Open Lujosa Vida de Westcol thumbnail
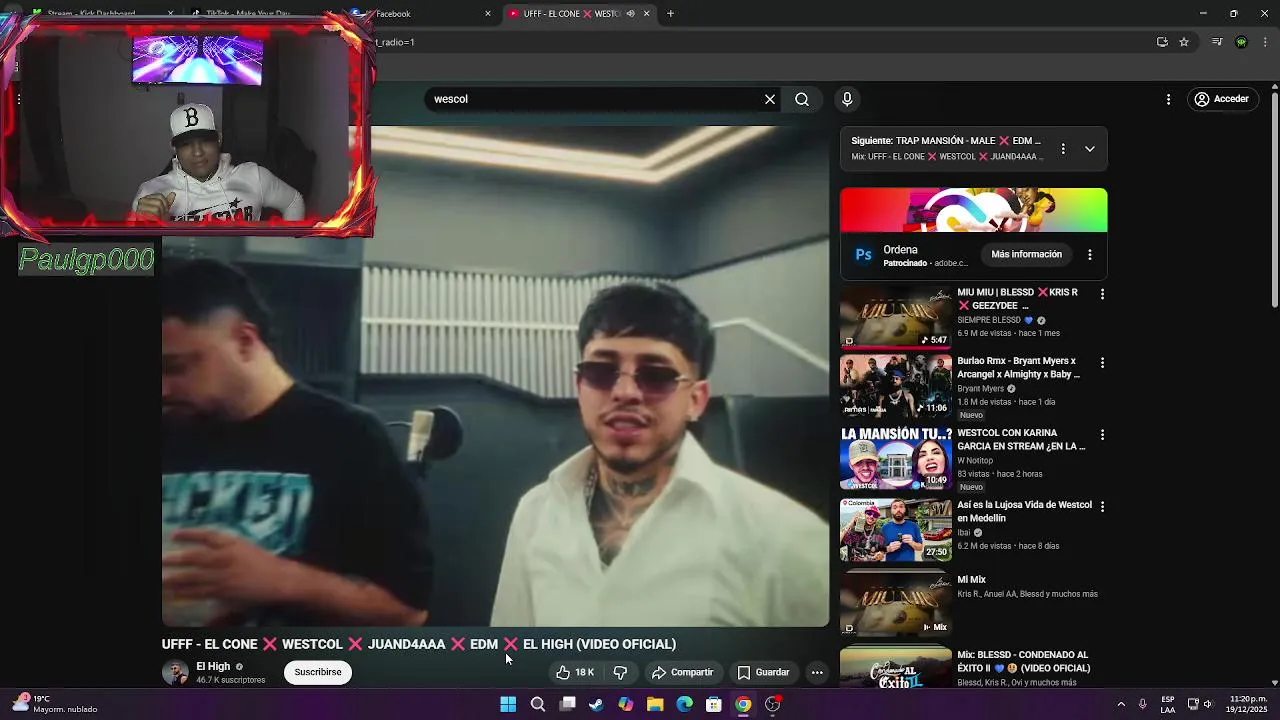 [896, 529]
